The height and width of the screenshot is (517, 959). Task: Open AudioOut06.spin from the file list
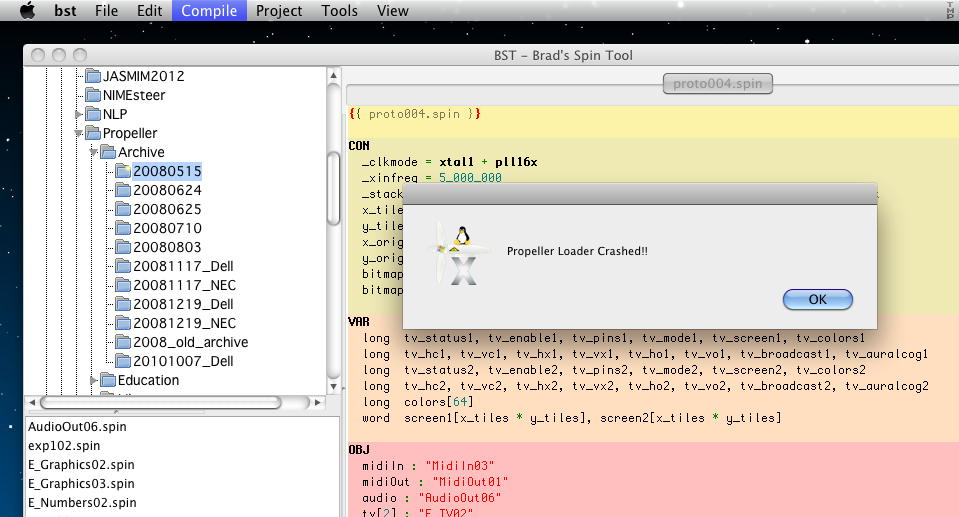[78, 427]
